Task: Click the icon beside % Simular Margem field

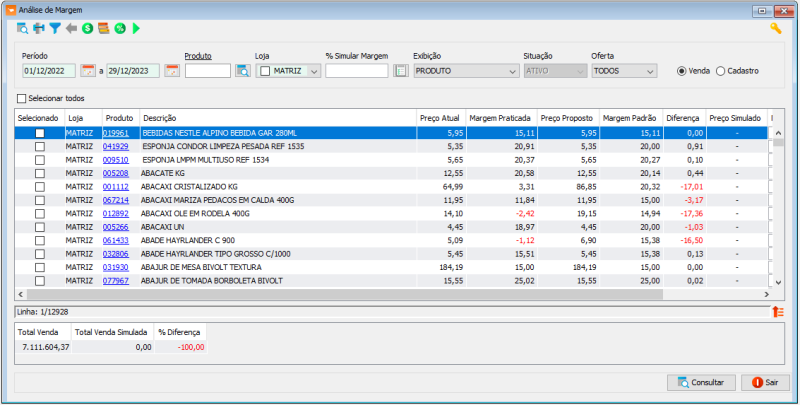Action: point(401,71)
